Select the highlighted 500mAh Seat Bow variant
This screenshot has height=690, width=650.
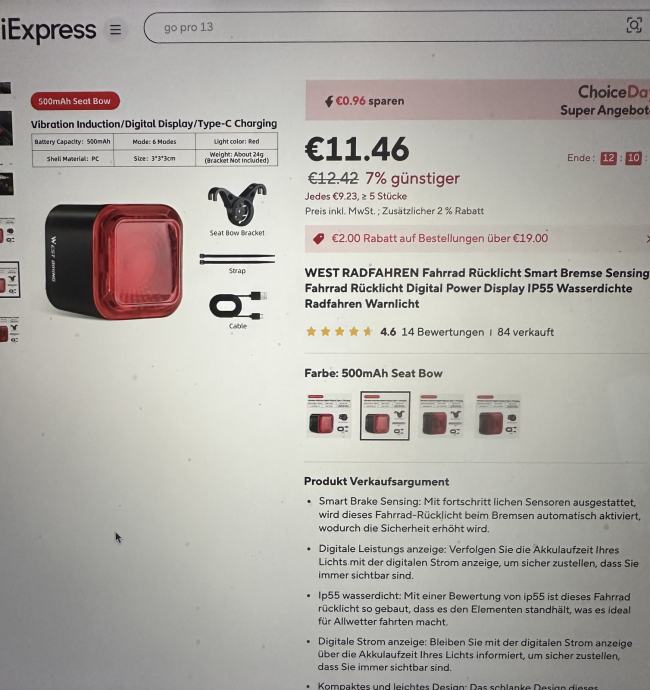coord(385,416)
